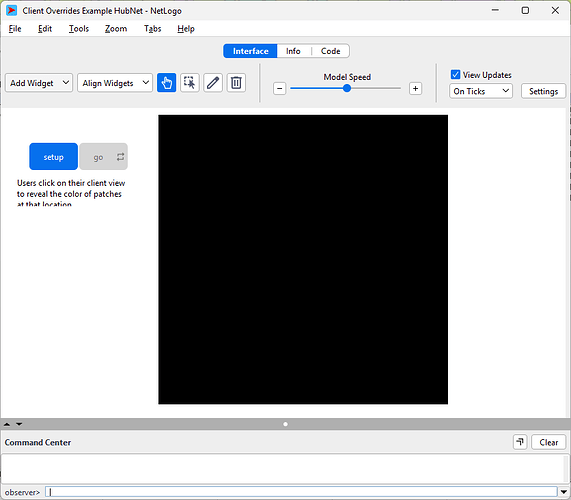
Task: Increase model speed with plus button
Action: click(416, 88)
